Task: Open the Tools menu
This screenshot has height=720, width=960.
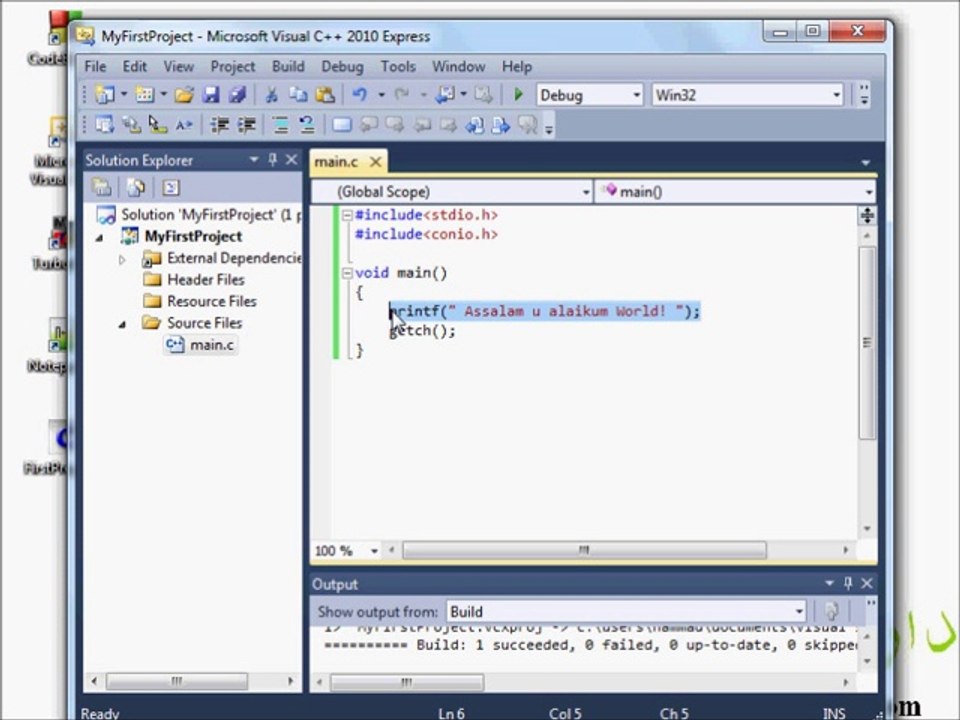Action: click(398, 66)
